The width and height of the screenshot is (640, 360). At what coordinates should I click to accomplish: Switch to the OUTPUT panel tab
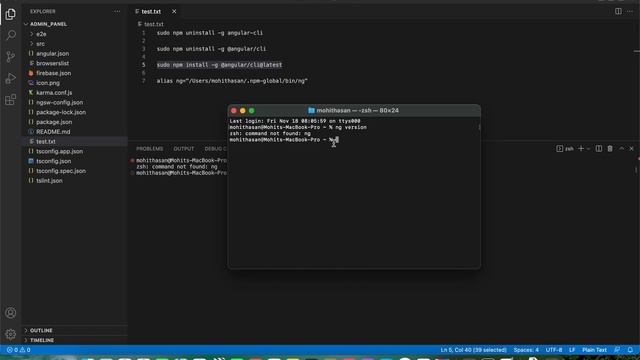point(184,149)
